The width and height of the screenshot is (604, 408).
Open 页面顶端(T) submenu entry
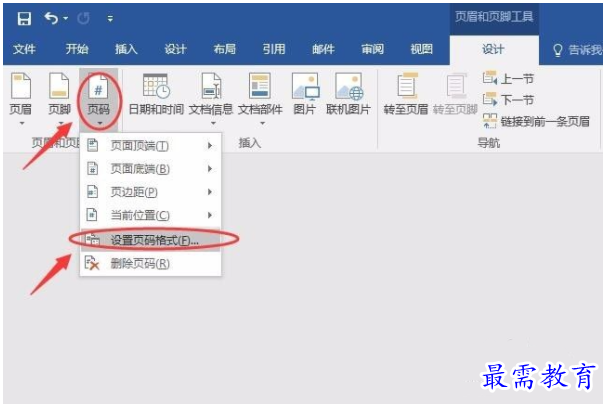tap(150, 146)
